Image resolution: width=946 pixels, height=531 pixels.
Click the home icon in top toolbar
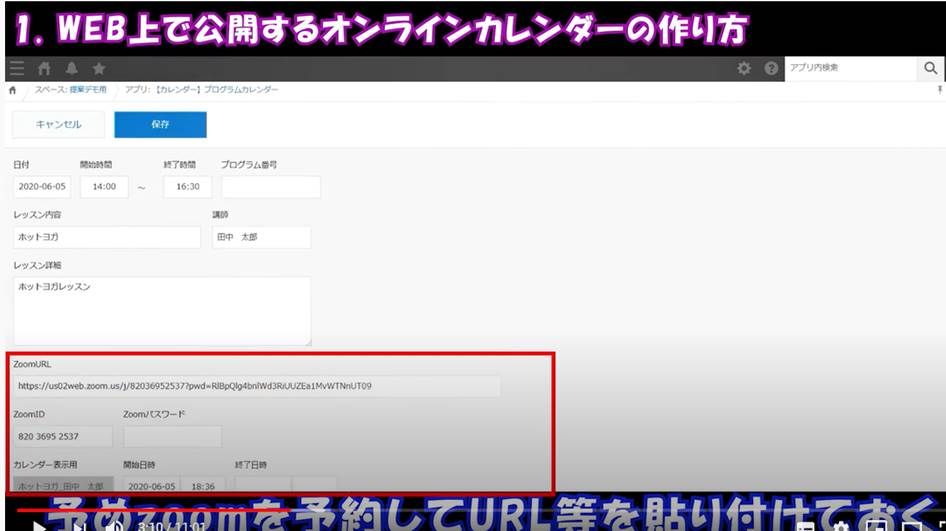click(x=44, y=68)
